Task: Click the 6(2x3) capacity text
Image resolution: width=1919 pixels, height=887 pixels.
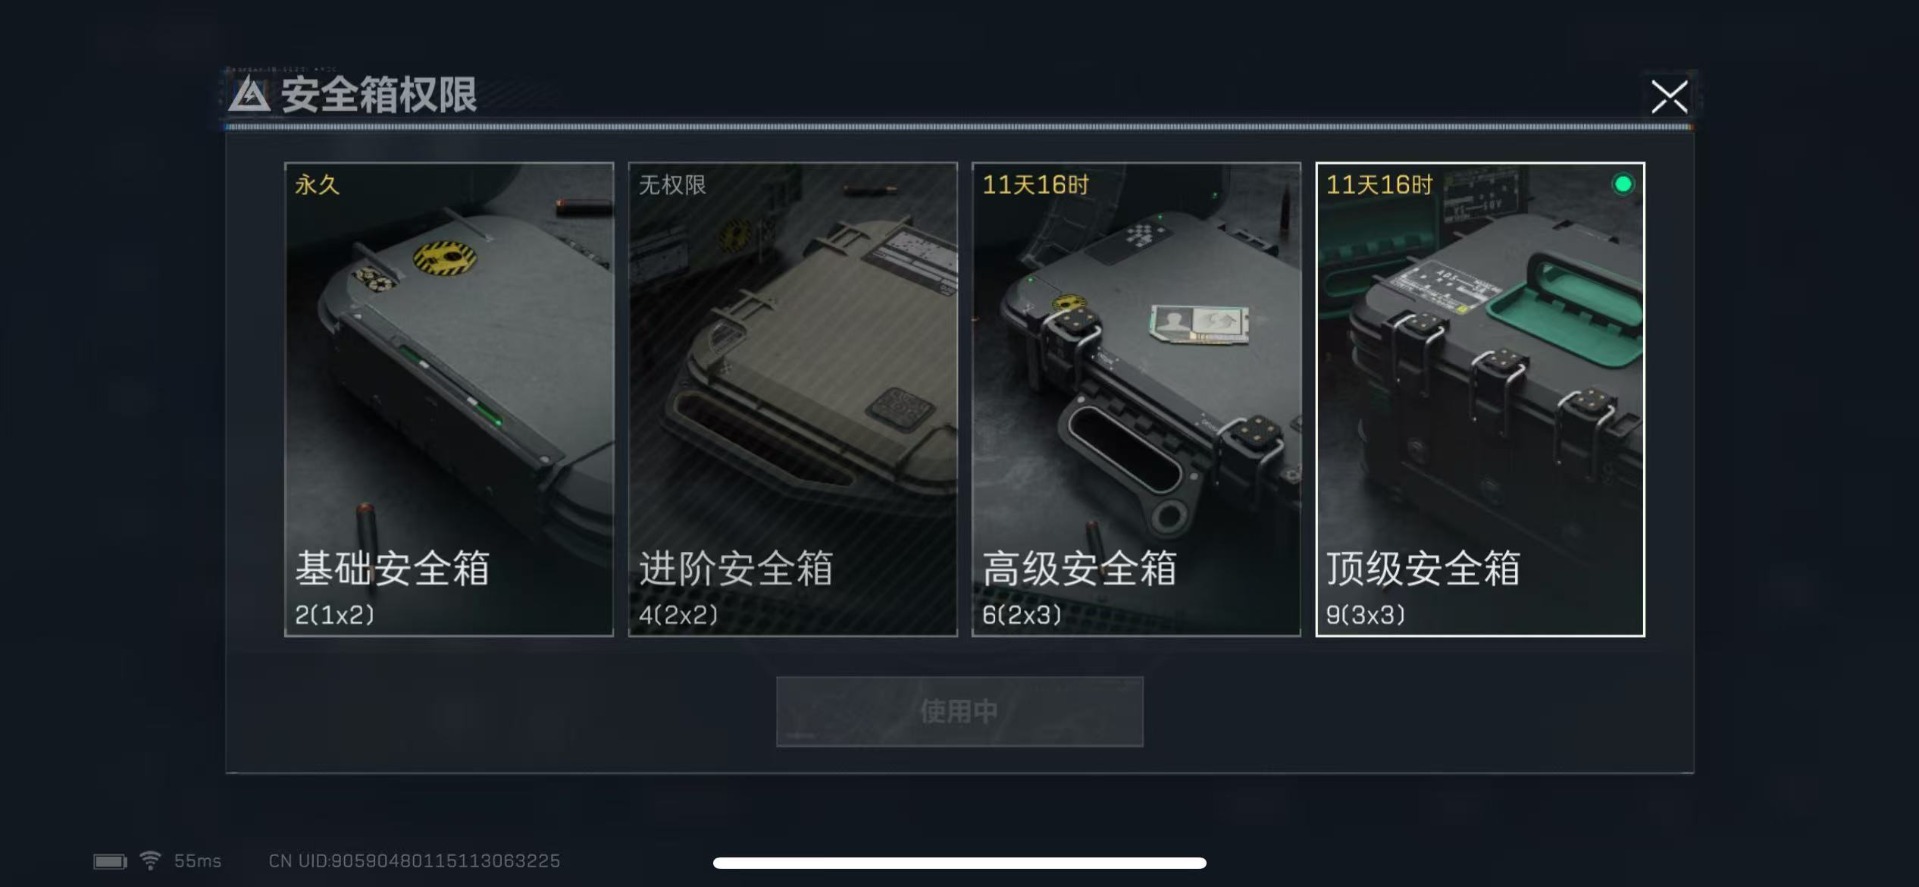Action: [1022, 615]
